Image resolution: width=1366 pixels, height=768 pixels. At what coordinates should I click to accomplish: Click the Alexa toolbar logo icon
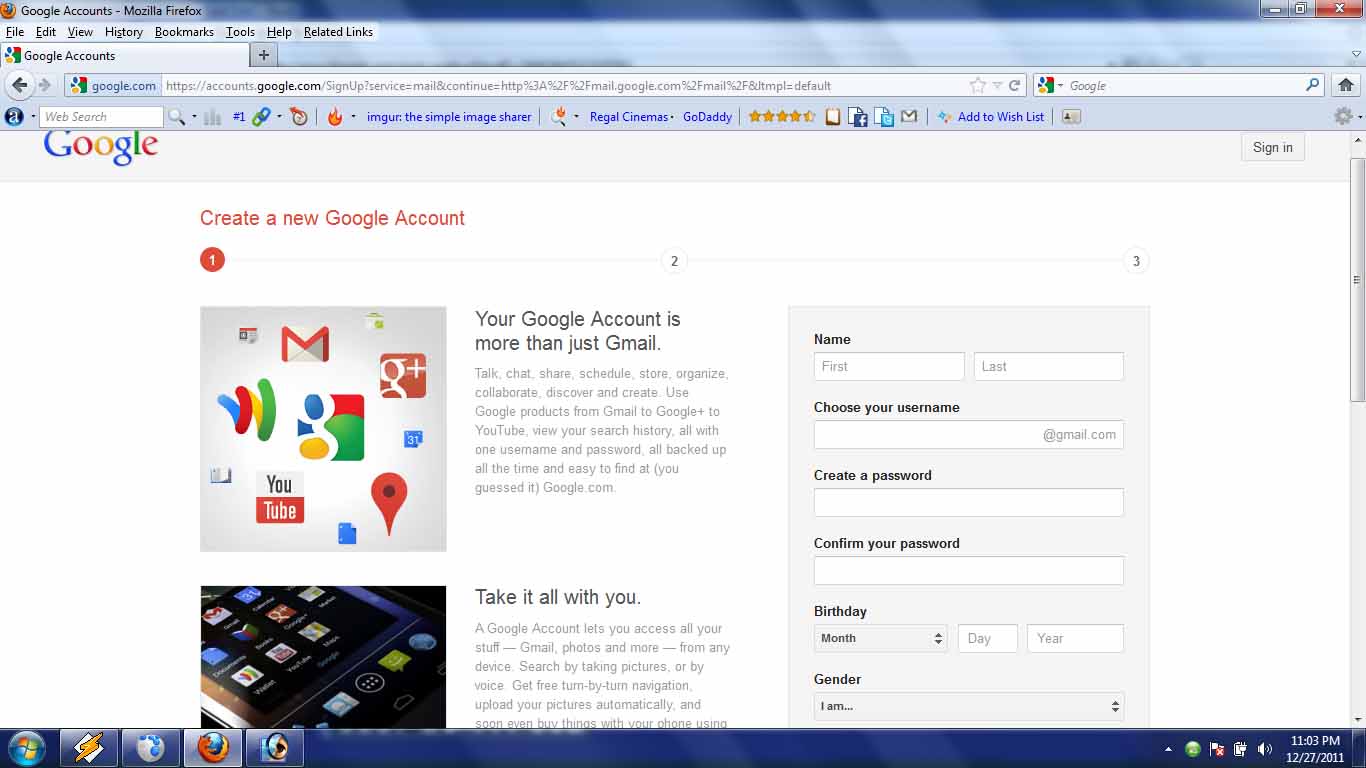[14, 117]
